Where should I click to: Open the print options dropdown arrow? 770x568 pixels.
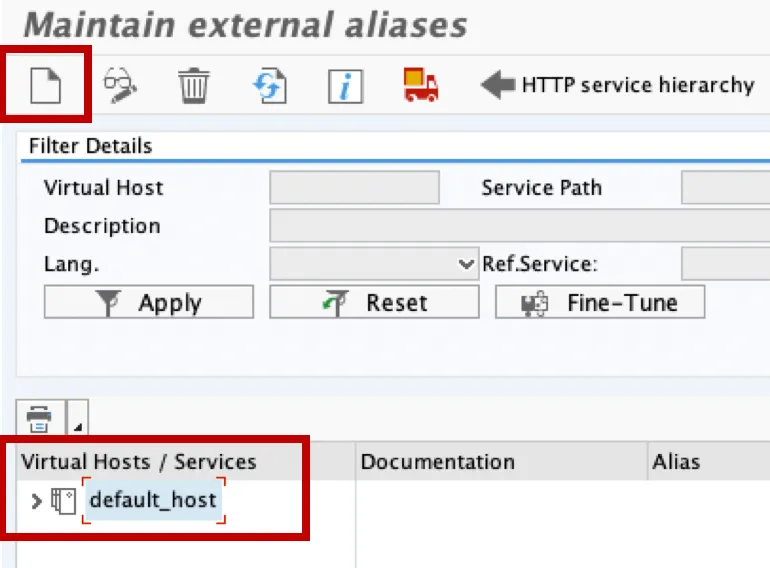(x=78, y=422)
